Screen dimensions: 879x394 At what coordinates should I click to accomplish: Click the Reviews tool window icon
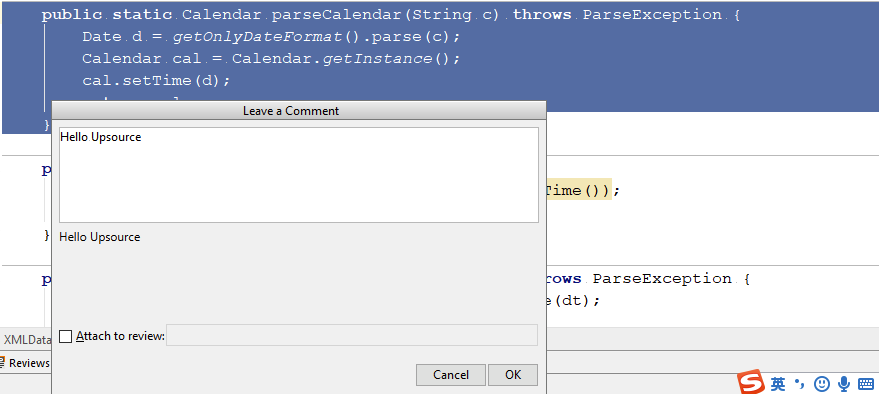click(x=3, y=363)
